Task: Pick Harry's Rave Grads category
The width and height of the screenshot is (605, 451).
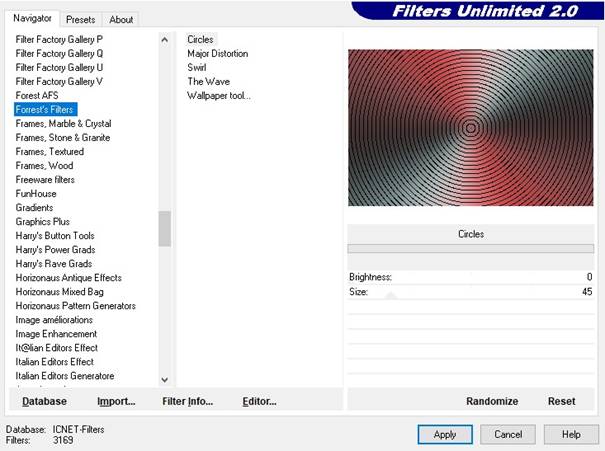Action: pos(54,264)
